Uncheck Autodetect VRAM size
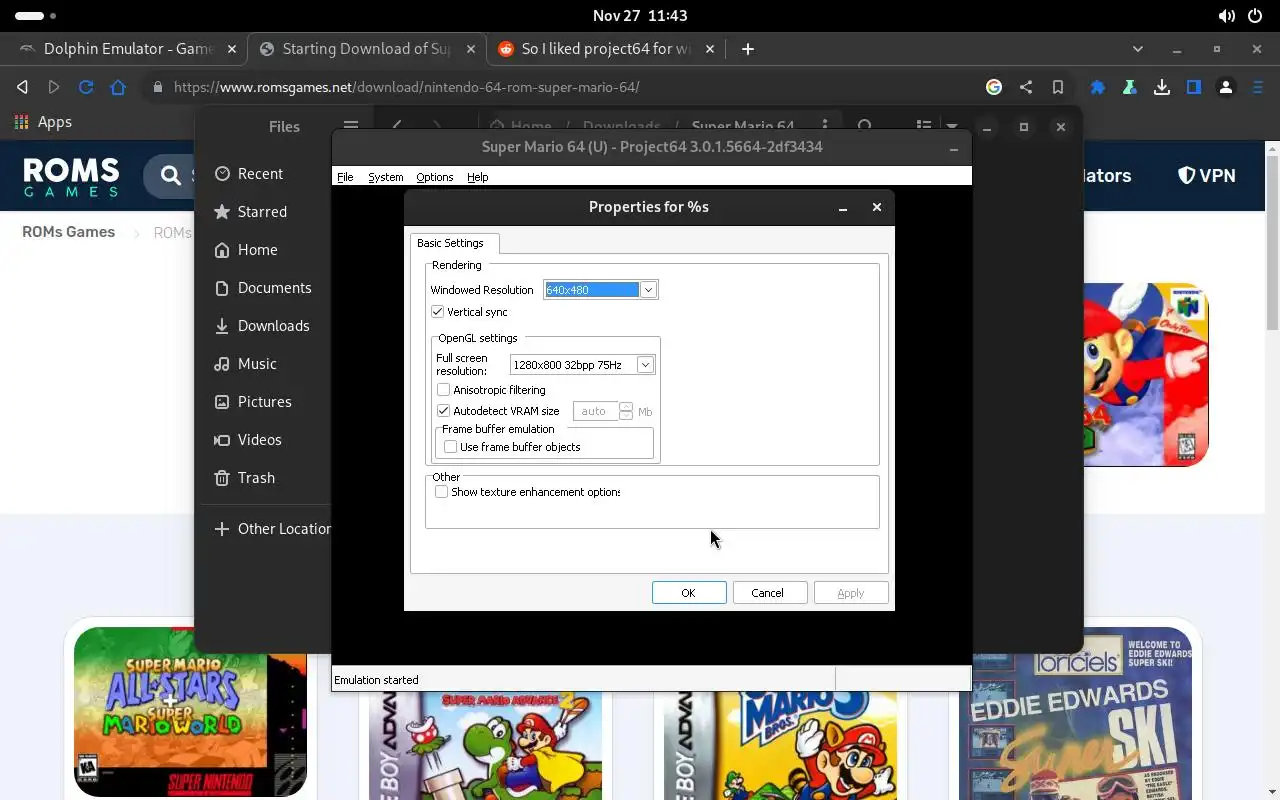Screen dimensions: 1280x800 pyautogui.click(x=443, y=411)
